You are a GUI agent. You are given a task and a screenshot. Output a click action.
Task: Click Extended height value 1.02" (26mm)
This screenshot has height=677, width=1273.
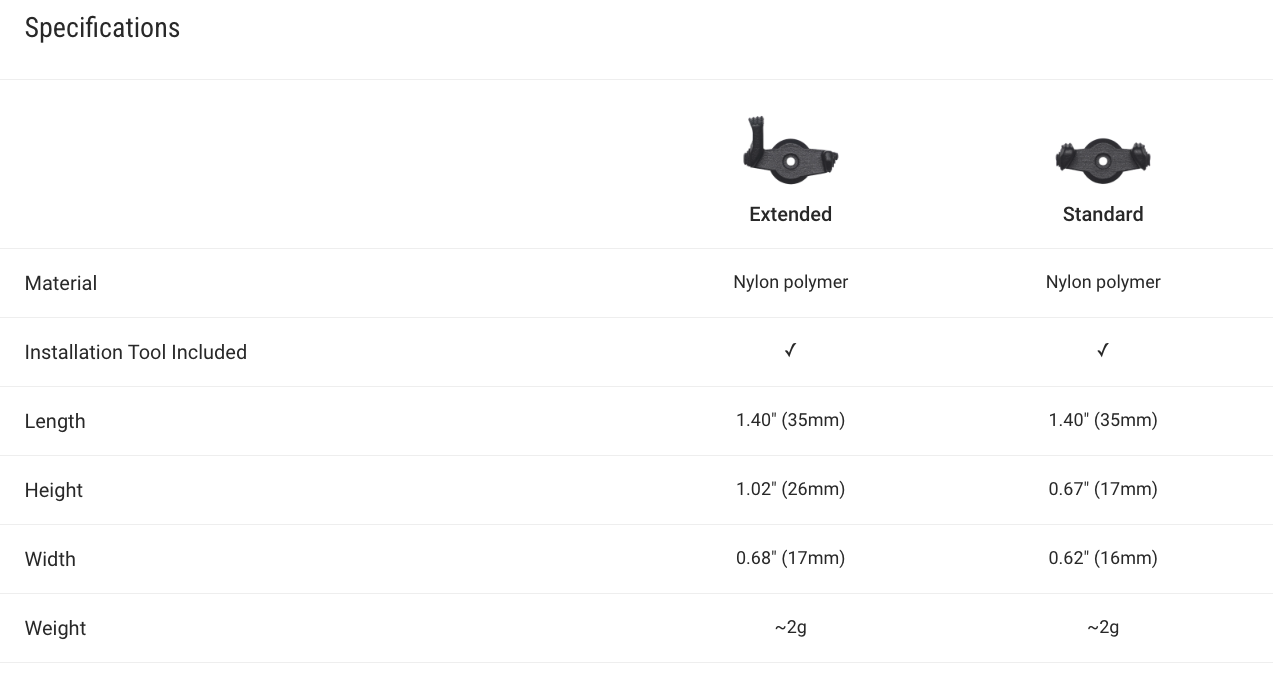tap(790, 489)
